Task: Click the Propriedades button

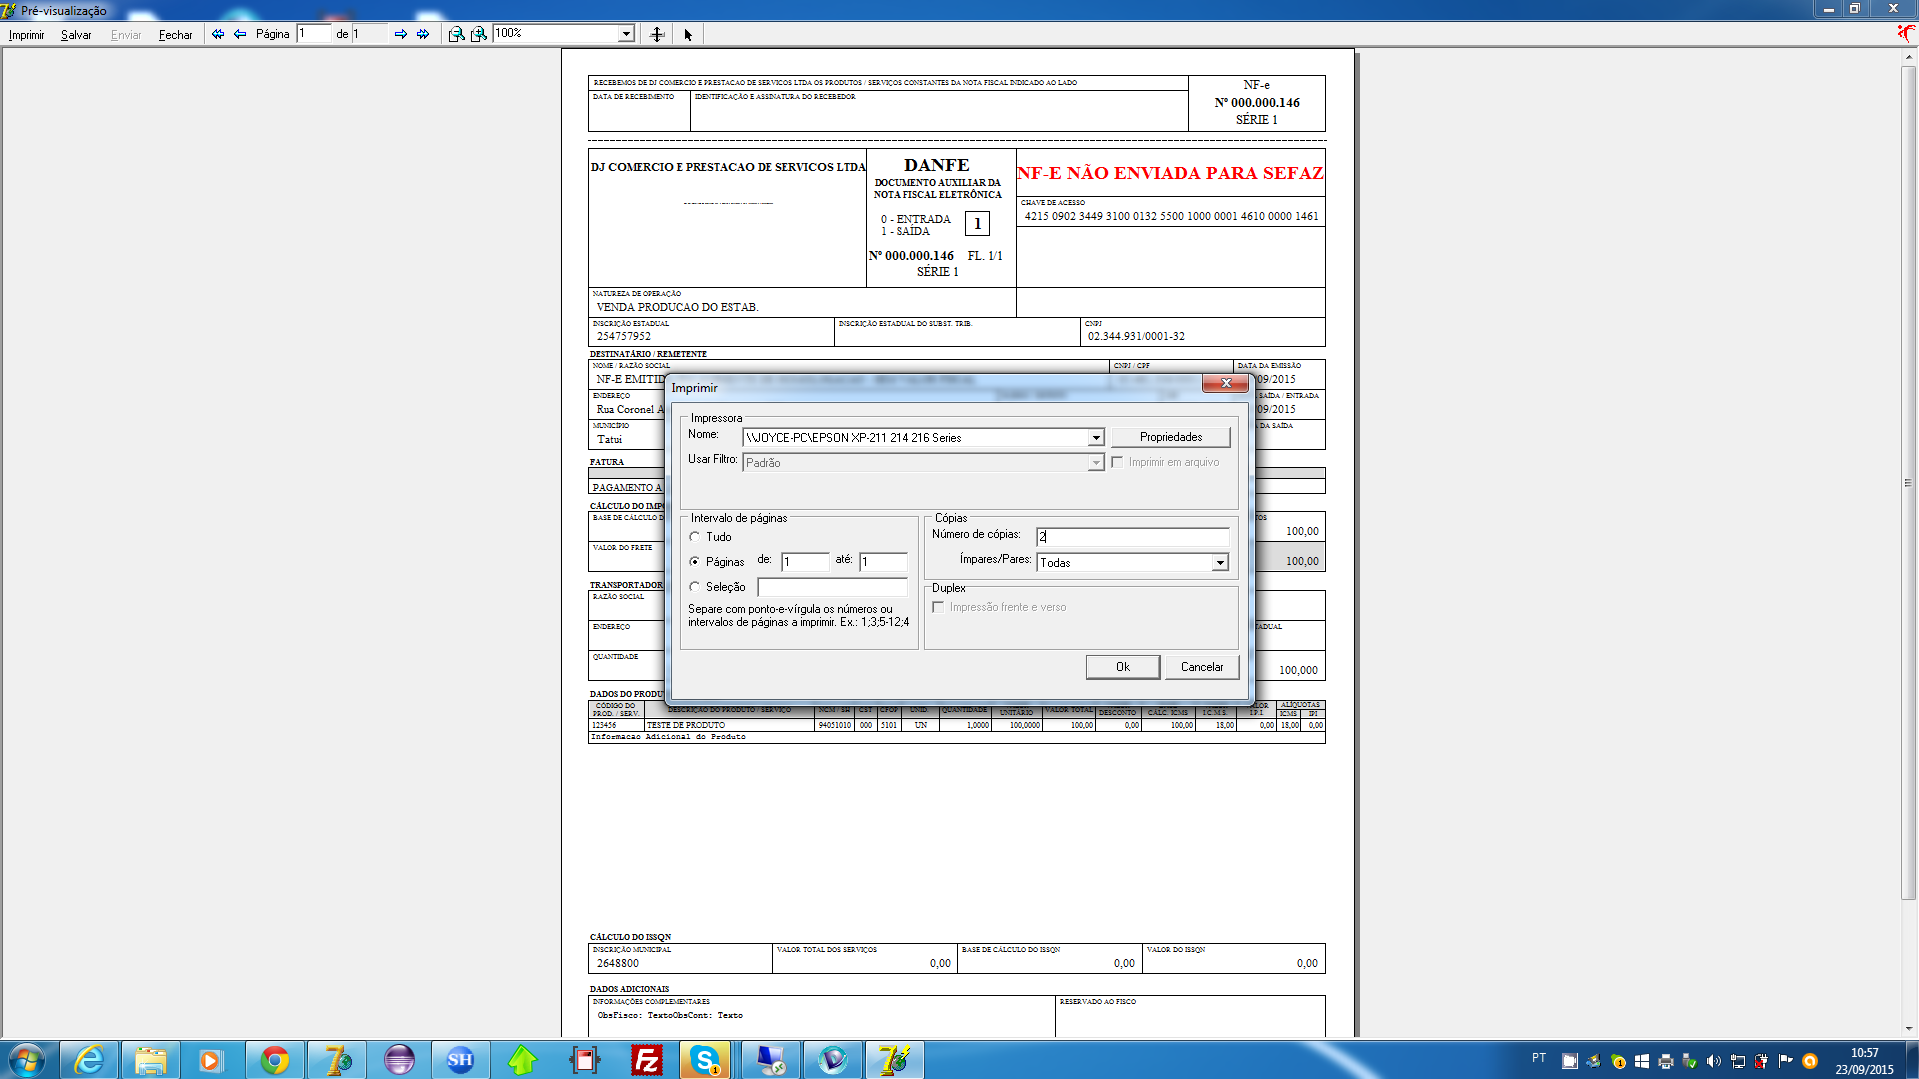Action: coord(1171,437)
